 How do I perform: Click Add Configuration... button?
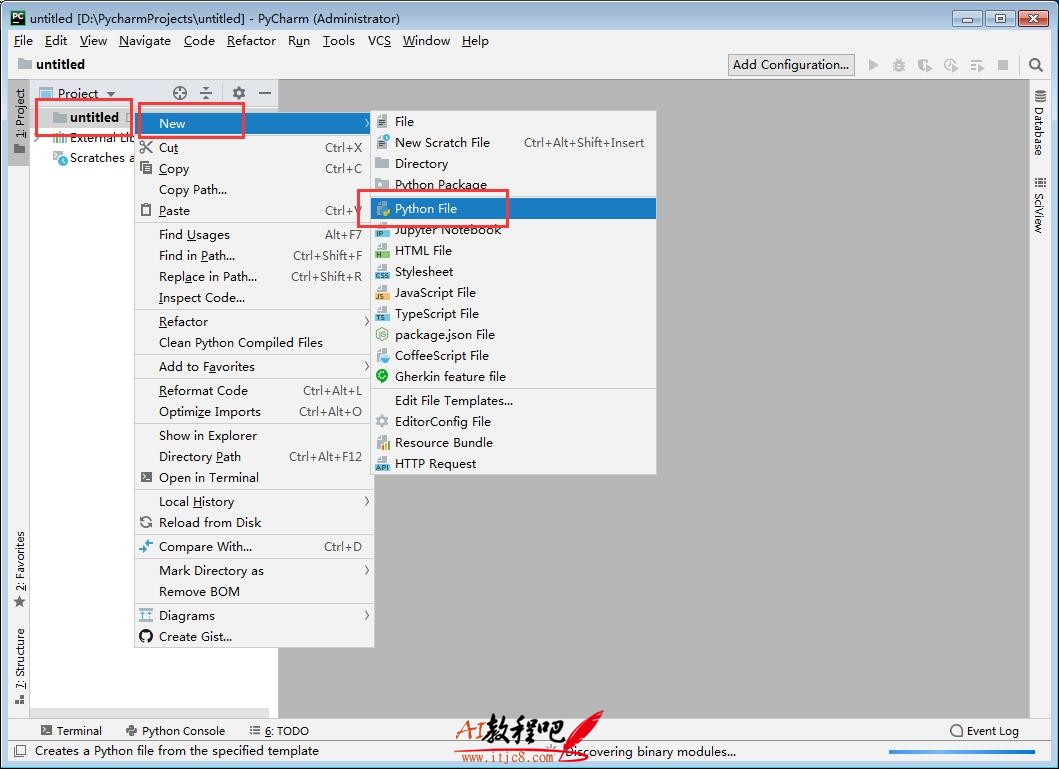coord(791,65)
